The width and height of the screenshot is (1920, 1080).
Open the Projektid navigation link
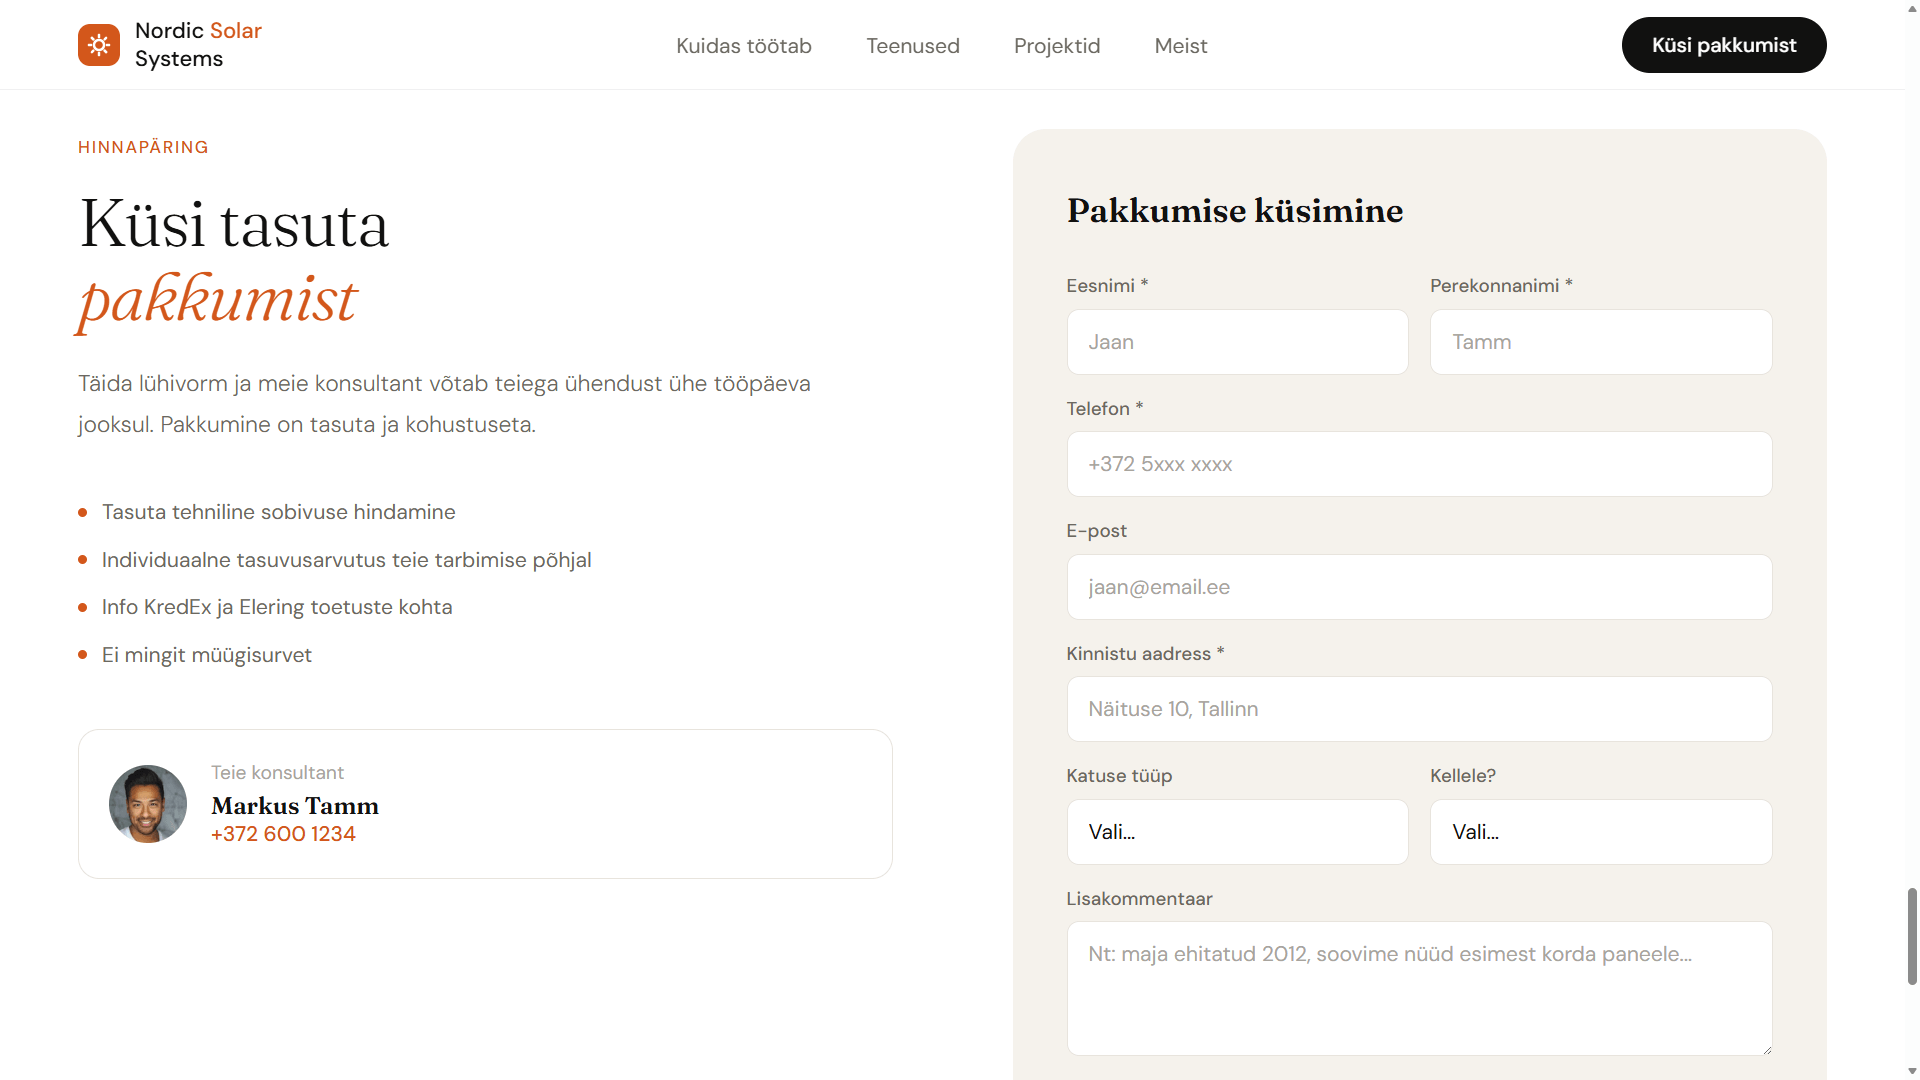[1056, 46]
